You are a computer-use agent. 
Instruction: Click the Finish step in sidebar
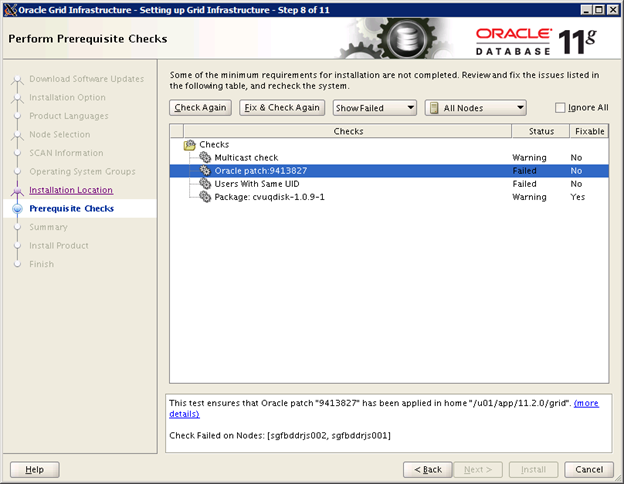click(x=41, y=264)
